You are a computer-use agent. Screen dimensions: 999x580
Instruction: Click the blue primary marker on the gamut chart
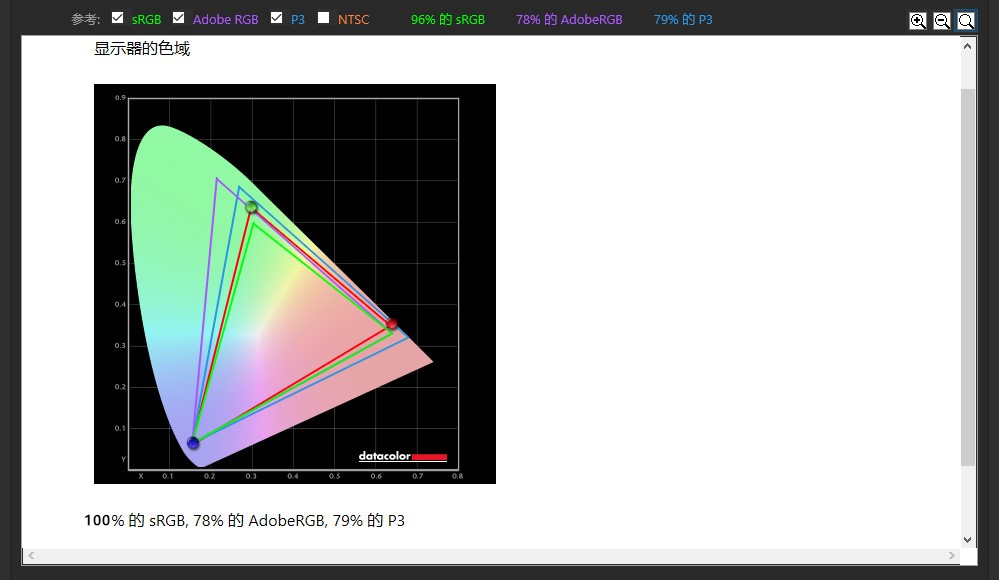[193, 443]
